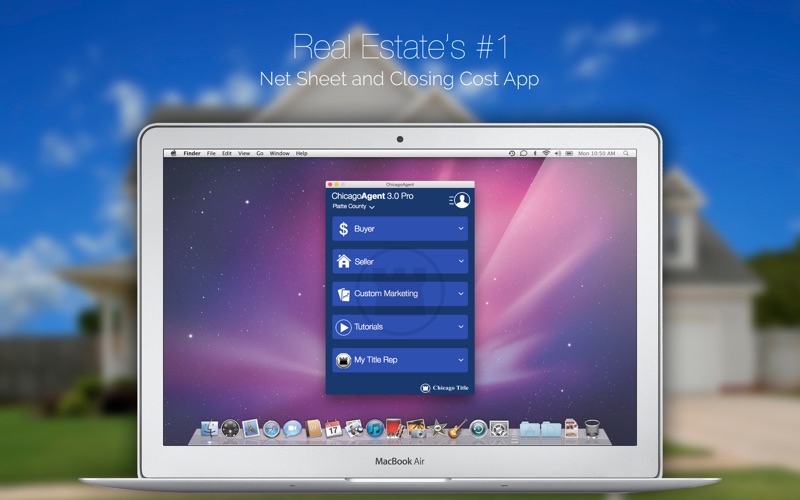Open the Window menu
This screenshot has width=800, height=500.
tap(280, 153)
